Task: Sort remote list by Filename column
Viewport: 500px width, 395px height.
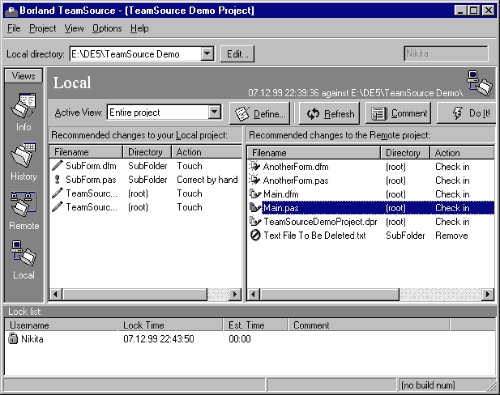Action: pos(314,153)
